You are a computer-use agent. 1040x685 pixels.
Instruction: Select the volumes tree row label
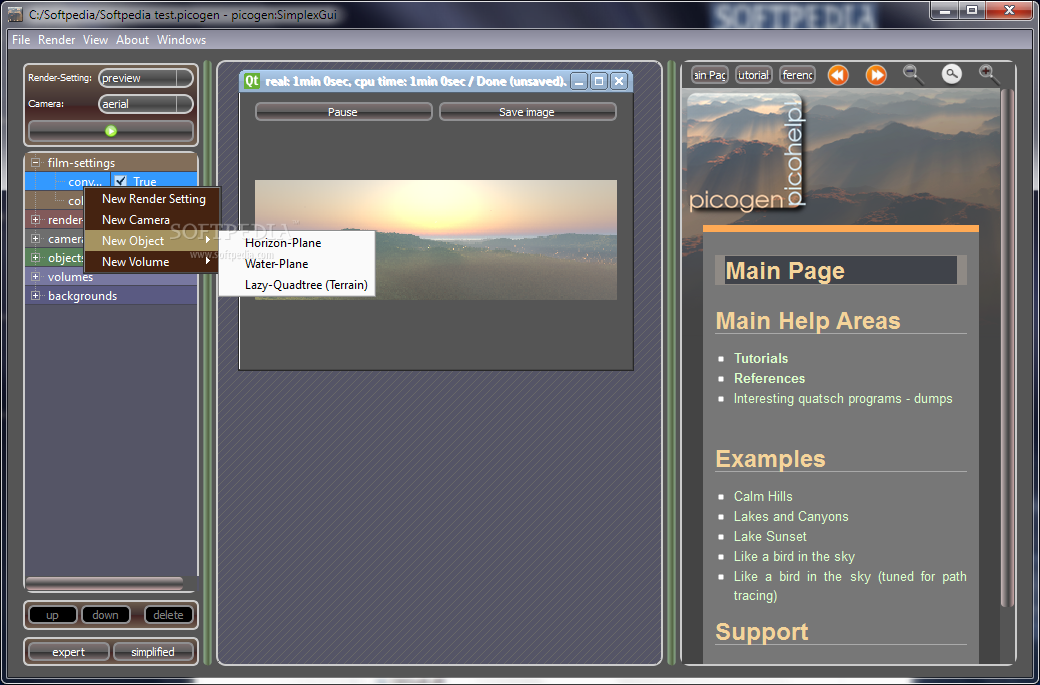[x=70, y=277]
